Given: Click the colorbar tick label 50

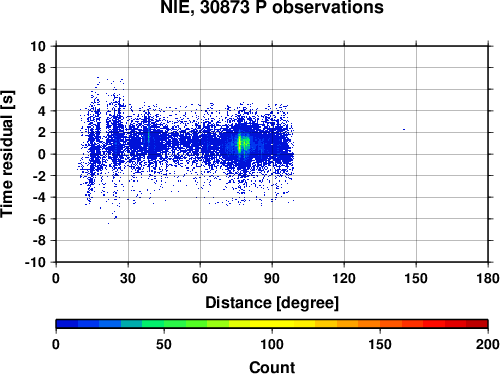Looking at the screenshot, I should (x=164, y=344).
